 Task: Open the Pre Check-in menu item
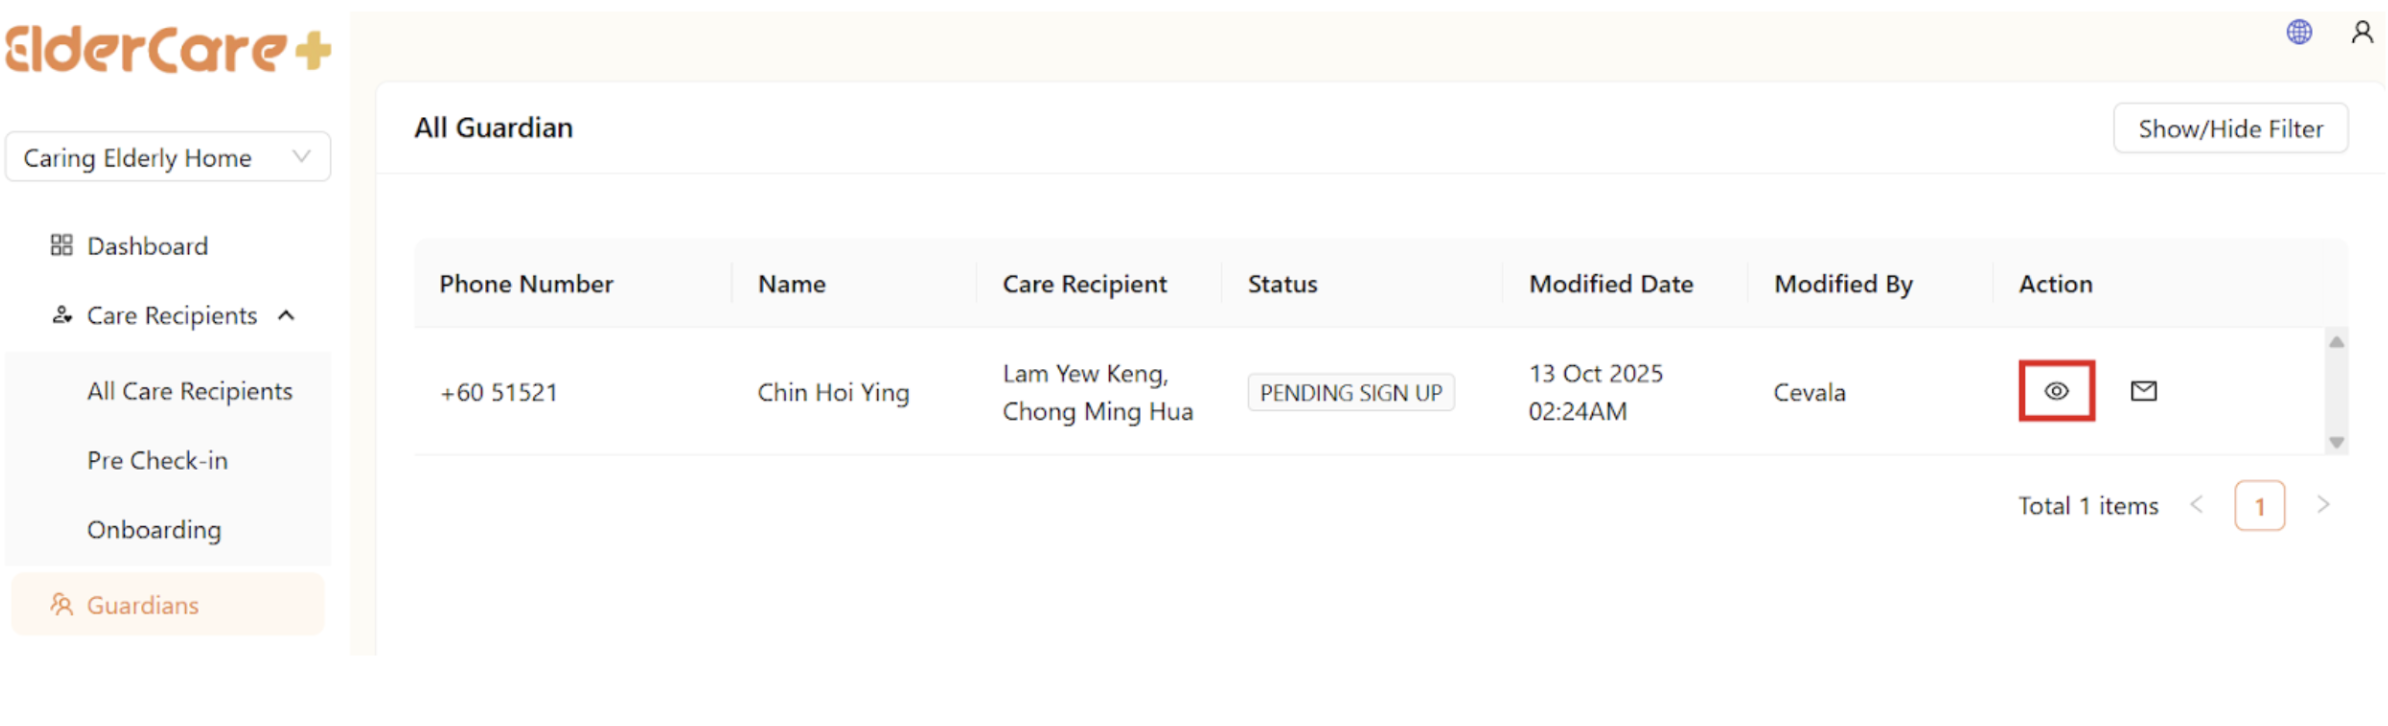[x=157, y=460]
